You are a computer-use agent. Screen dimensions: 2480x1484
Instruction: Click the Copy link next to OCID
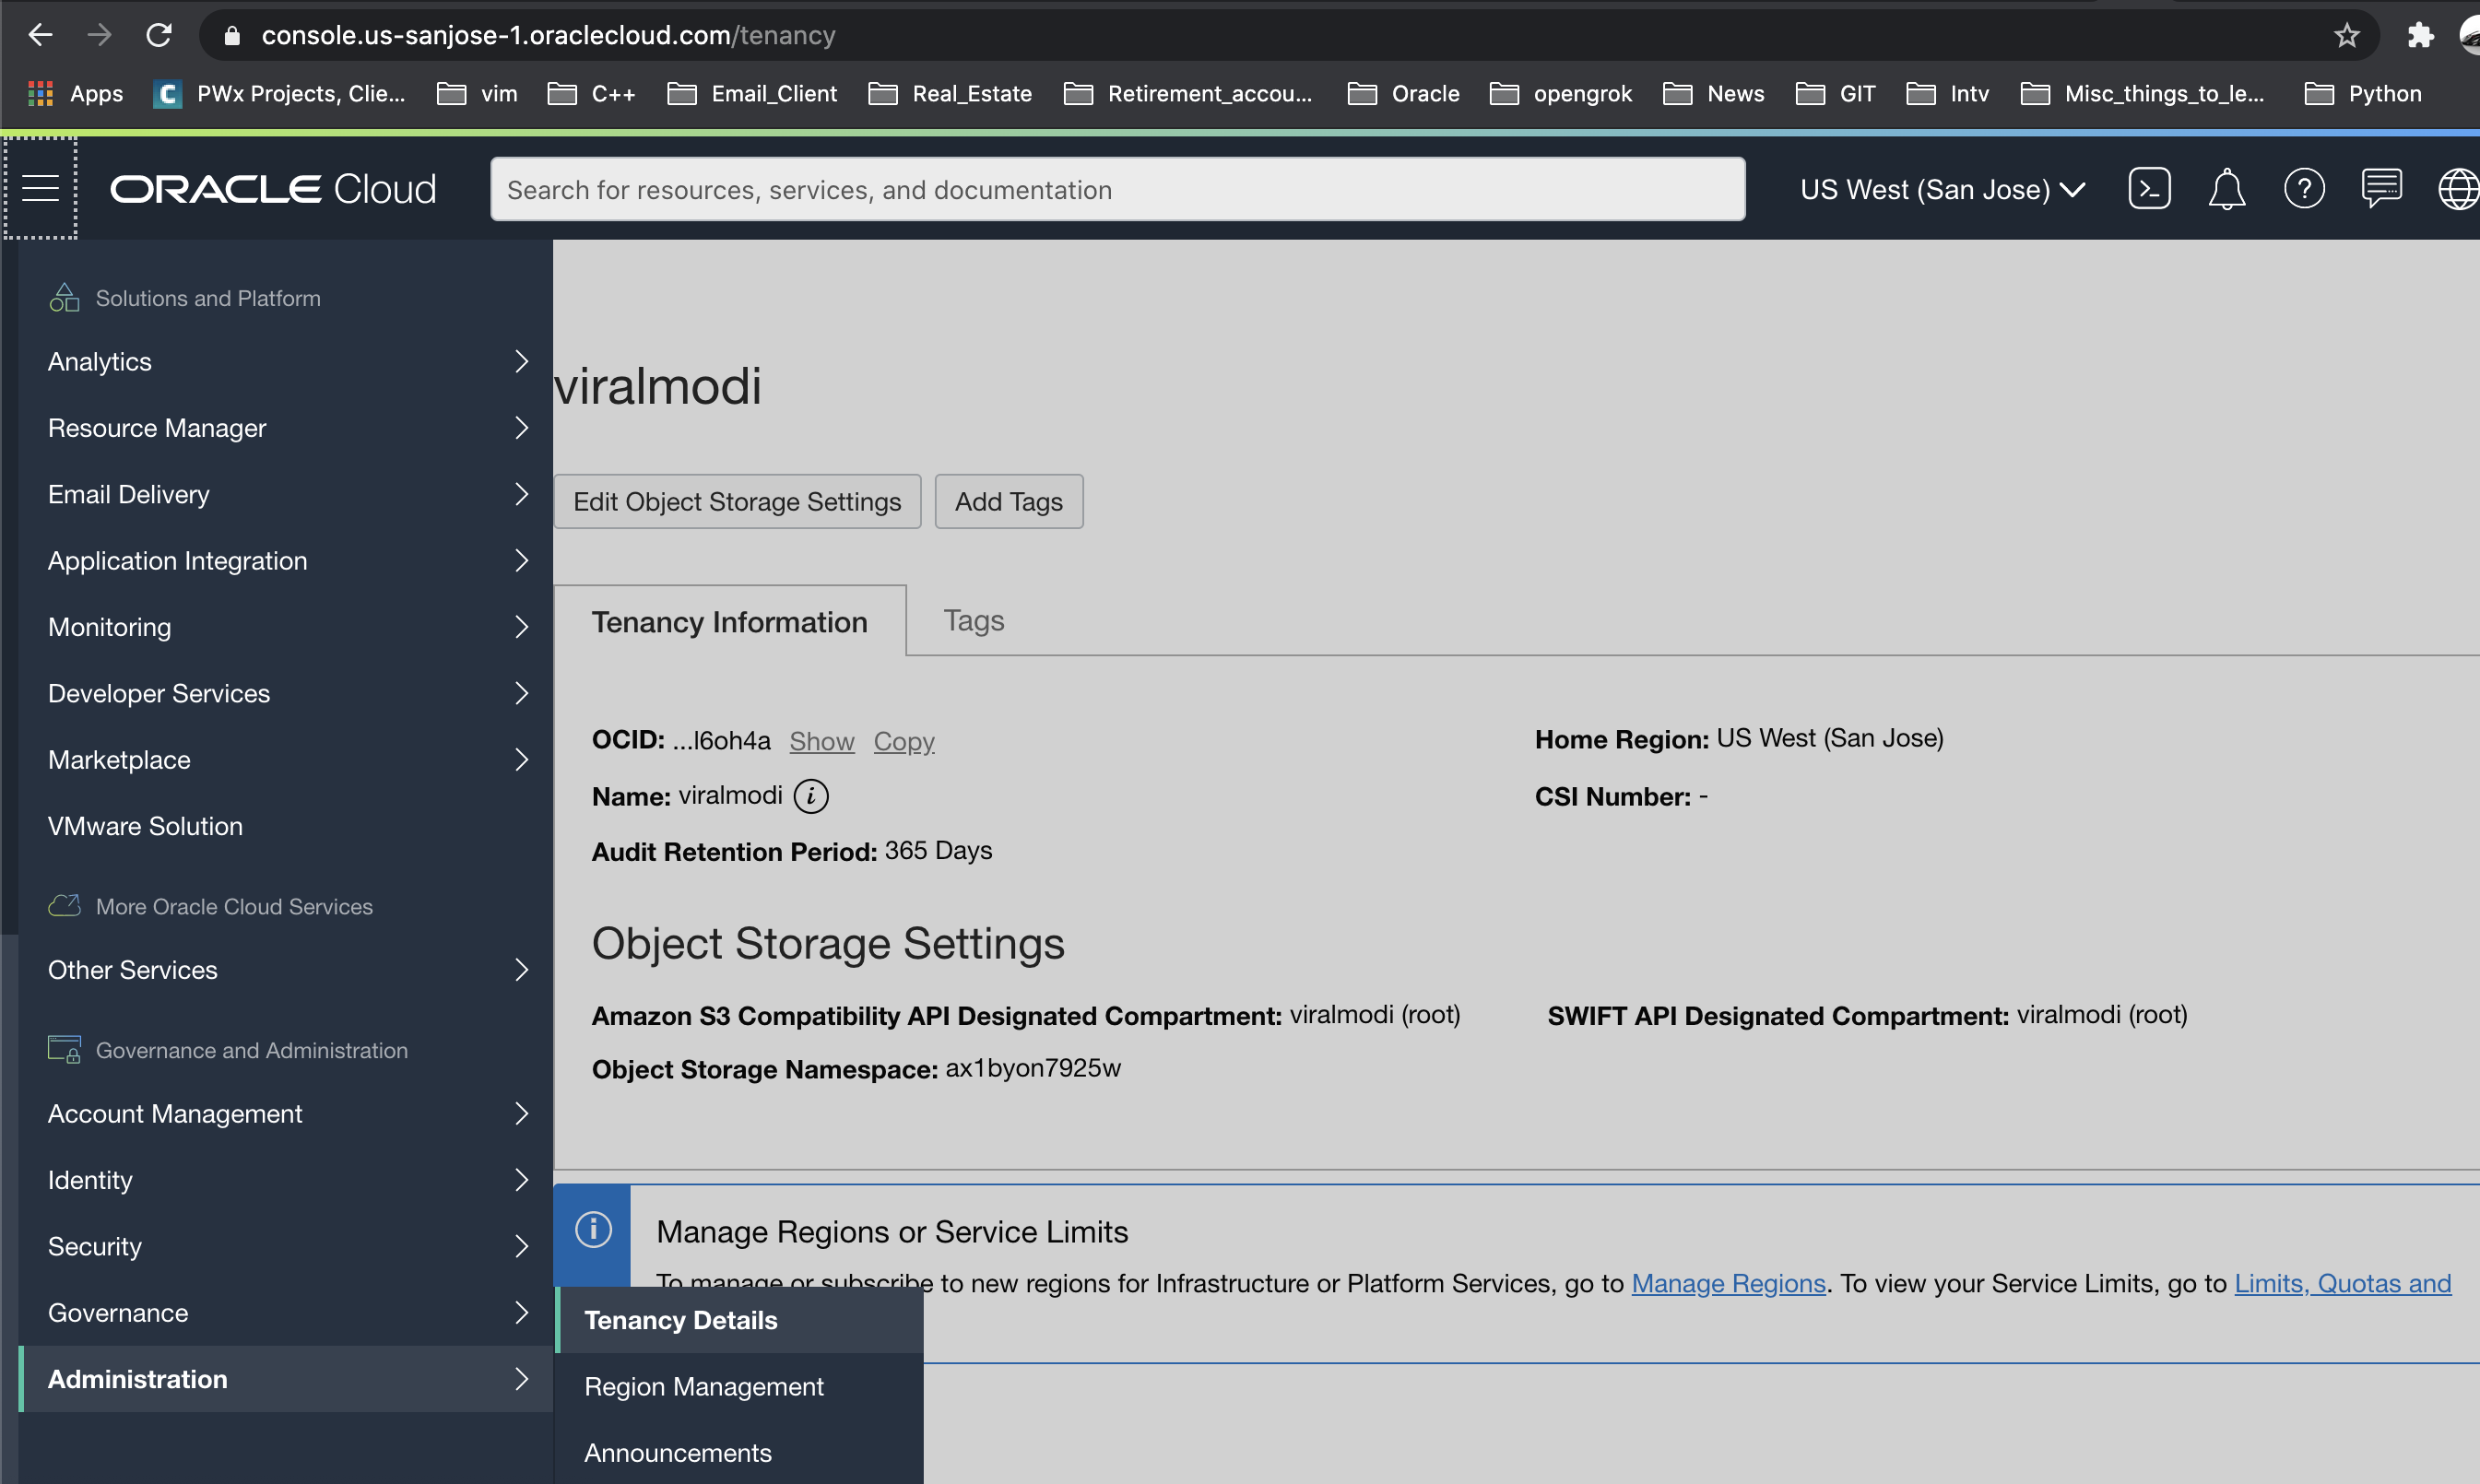point(903,741)
